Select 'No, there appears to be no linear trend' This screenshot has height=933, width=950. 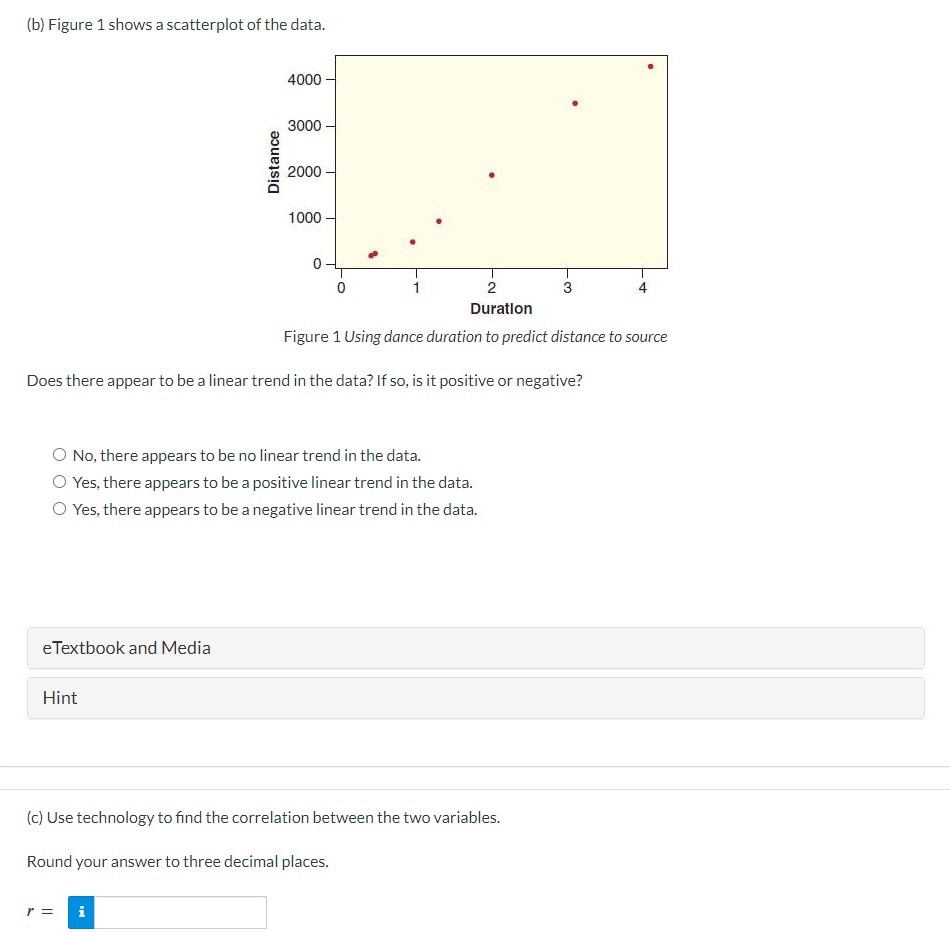(60, 454)
